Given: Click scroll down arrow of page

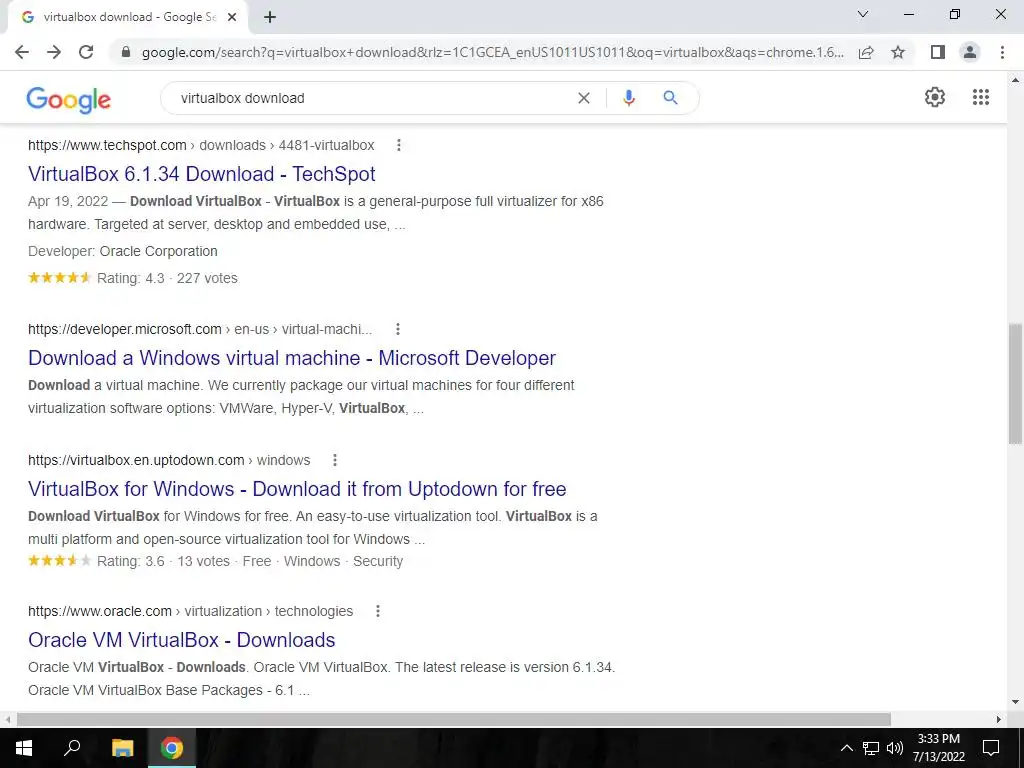Looking at the screenshot, I should point(1015,702).
